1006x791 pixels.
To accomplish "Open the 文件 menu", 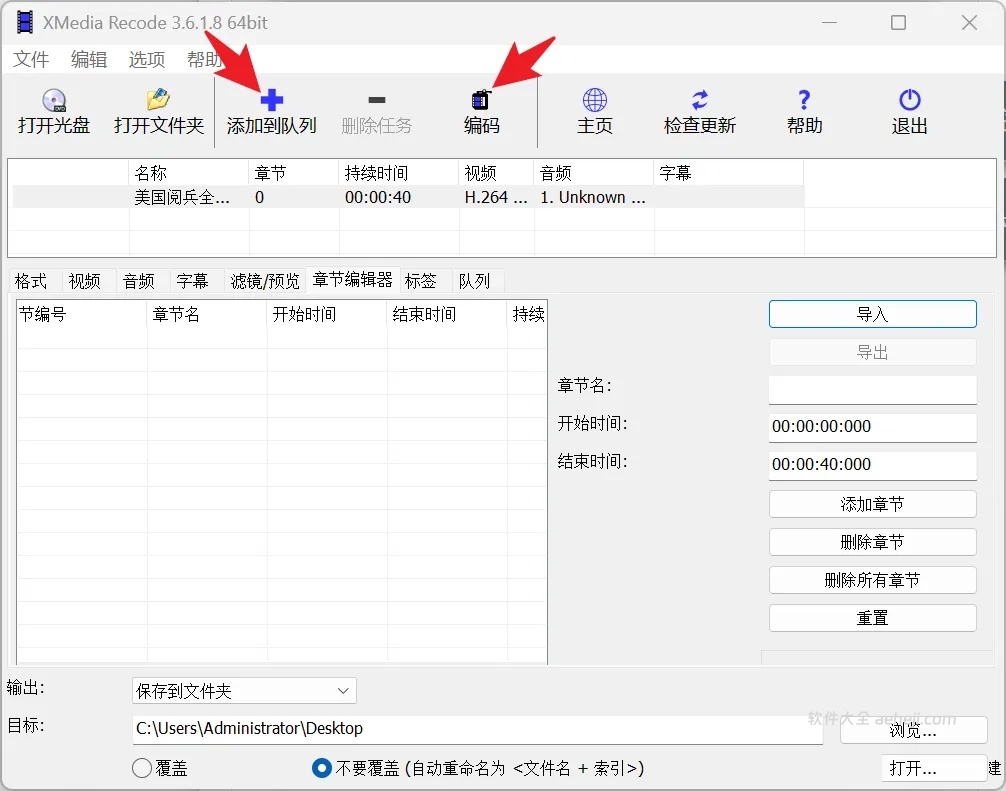I will tap(31, 60).
